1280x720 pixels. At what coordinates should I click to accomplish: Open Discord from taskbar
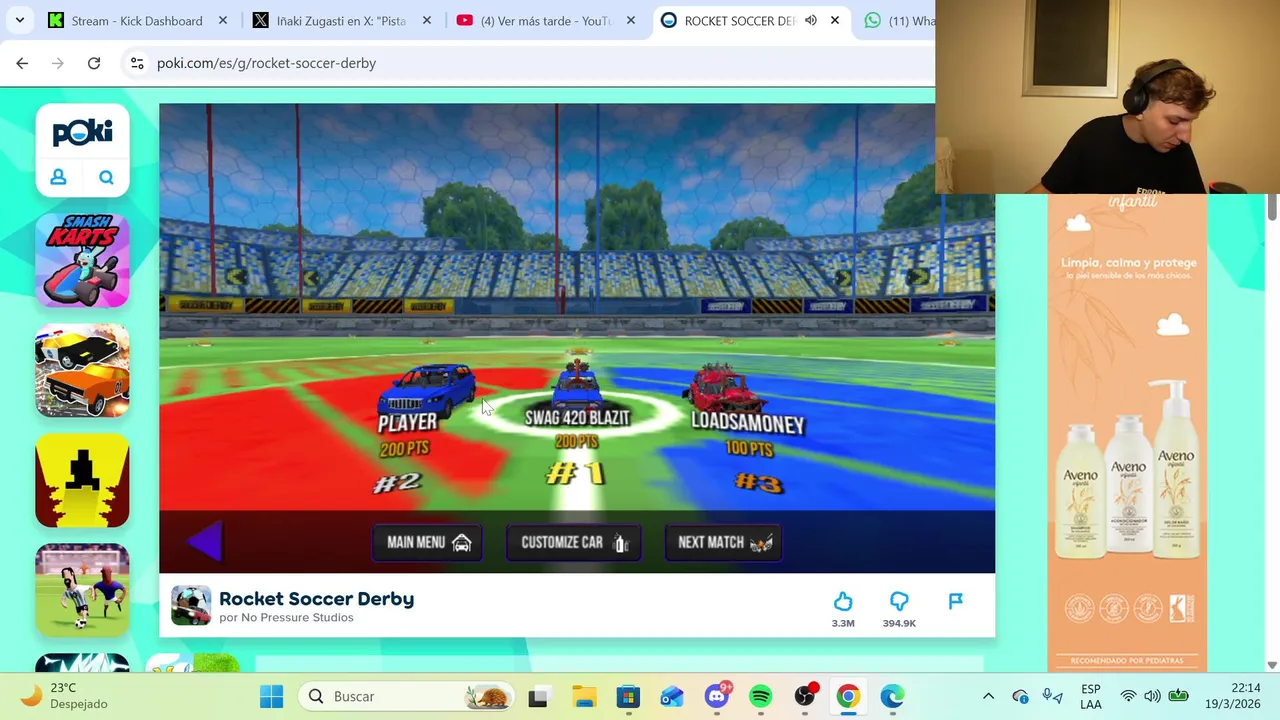click(716, 696)
